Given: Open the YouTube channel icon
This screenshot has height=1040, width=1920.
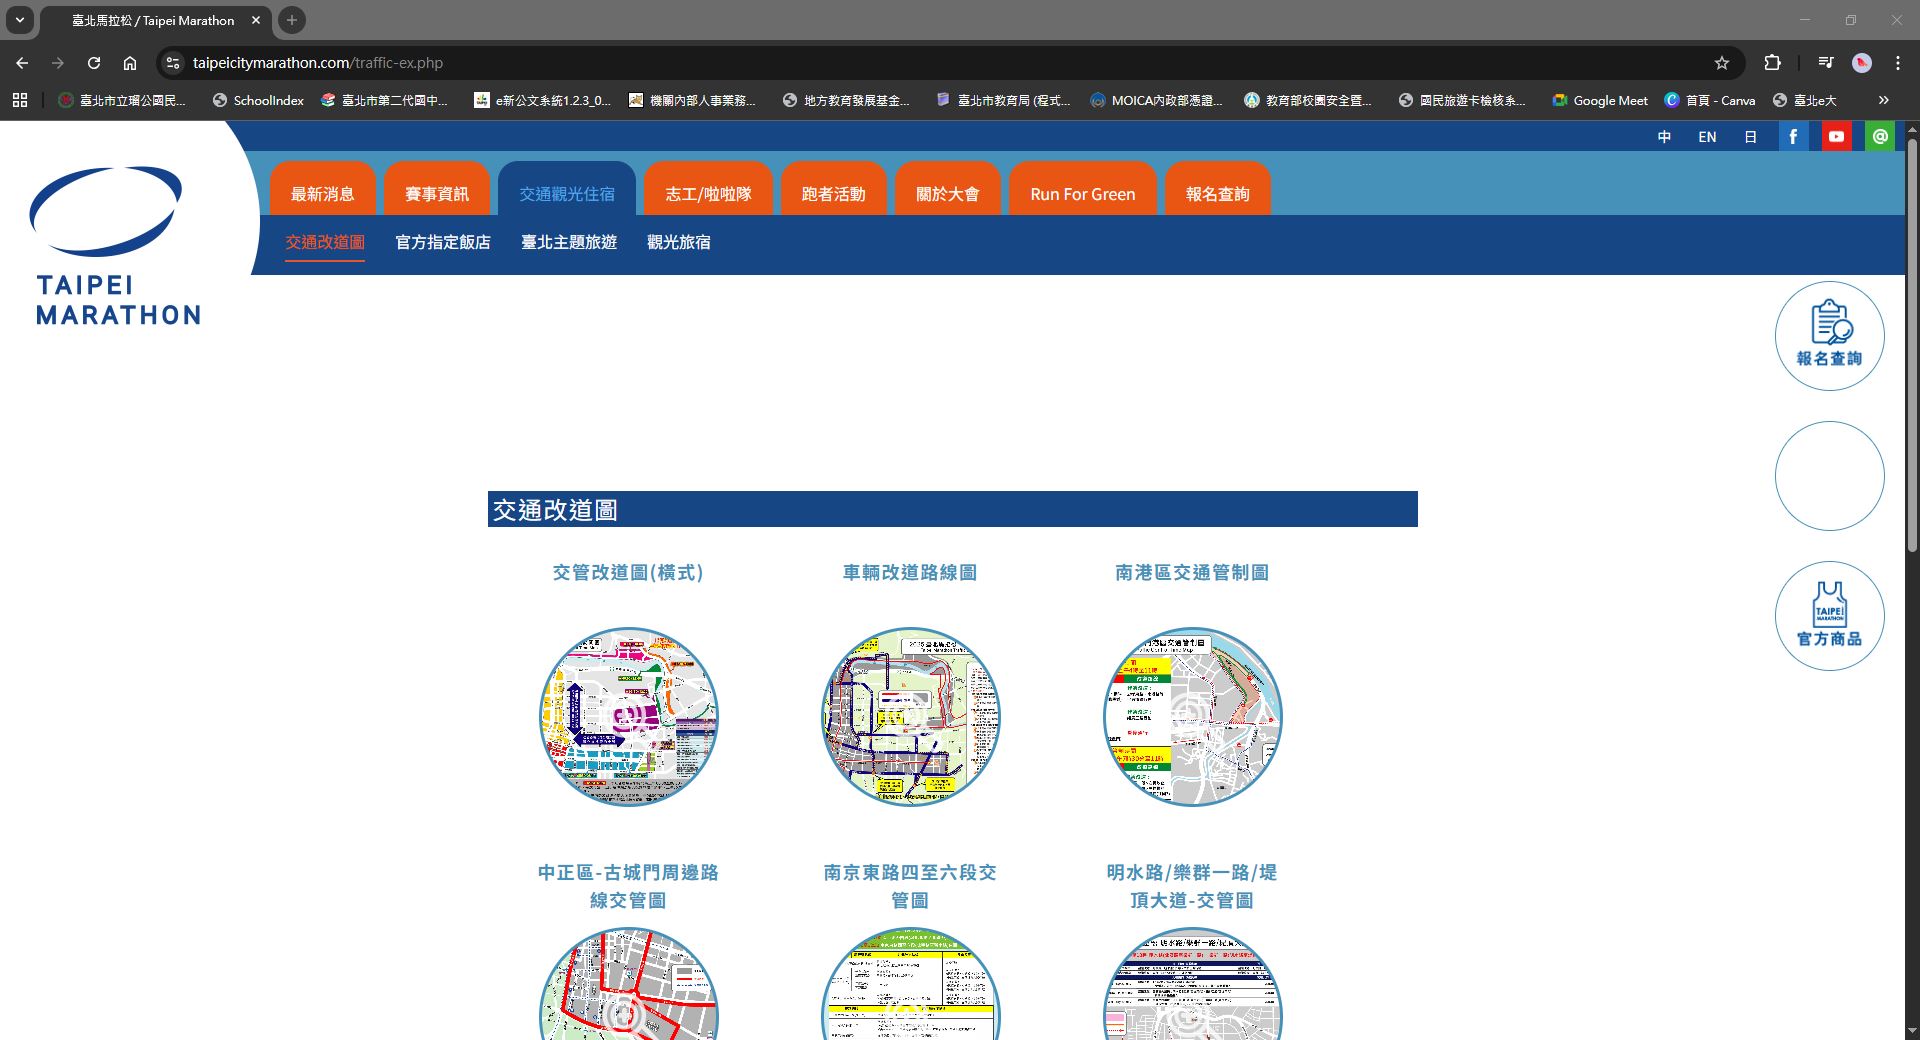Looking at the screenshot, I should pos(1836,136).
